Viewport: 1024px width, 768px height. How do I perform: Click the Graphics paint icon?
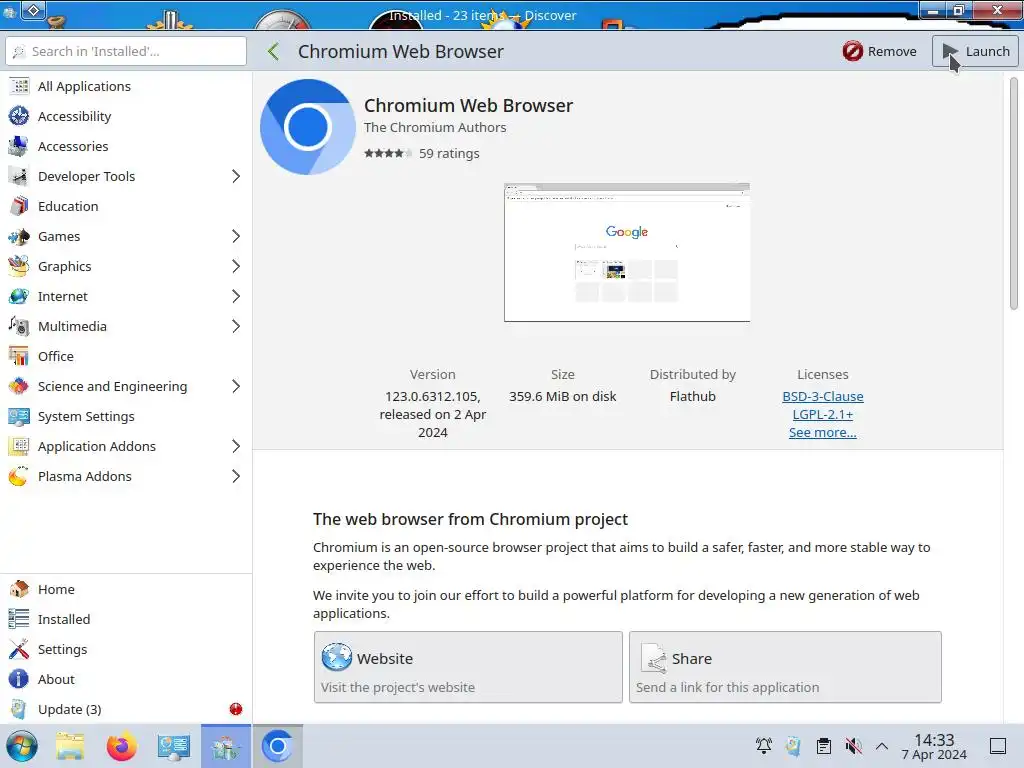[x=19, y=266]
